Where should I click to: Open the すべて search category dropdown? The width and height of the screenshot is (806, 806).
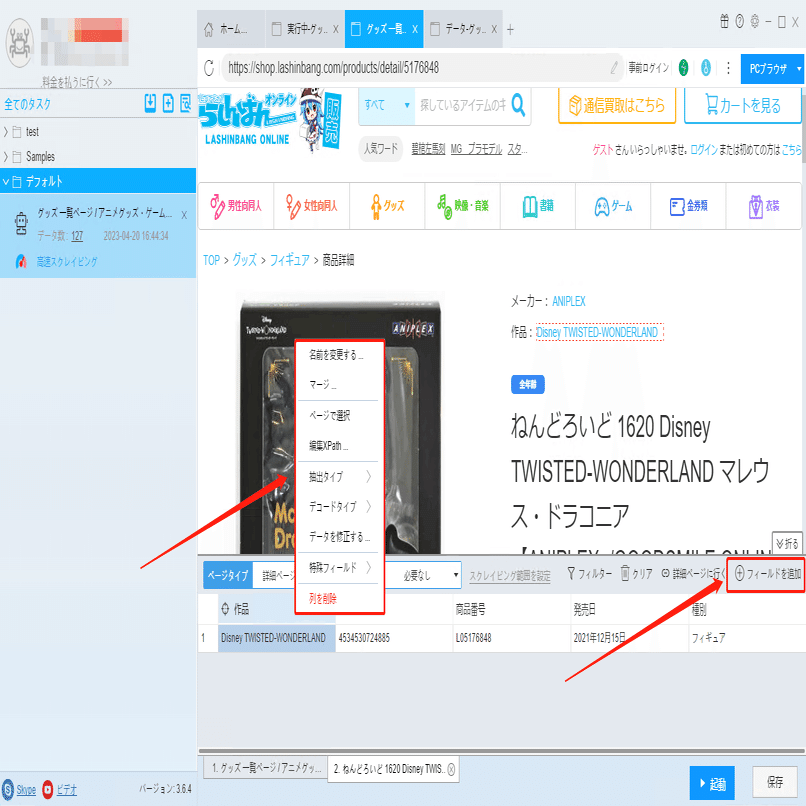tap(387, 105)
